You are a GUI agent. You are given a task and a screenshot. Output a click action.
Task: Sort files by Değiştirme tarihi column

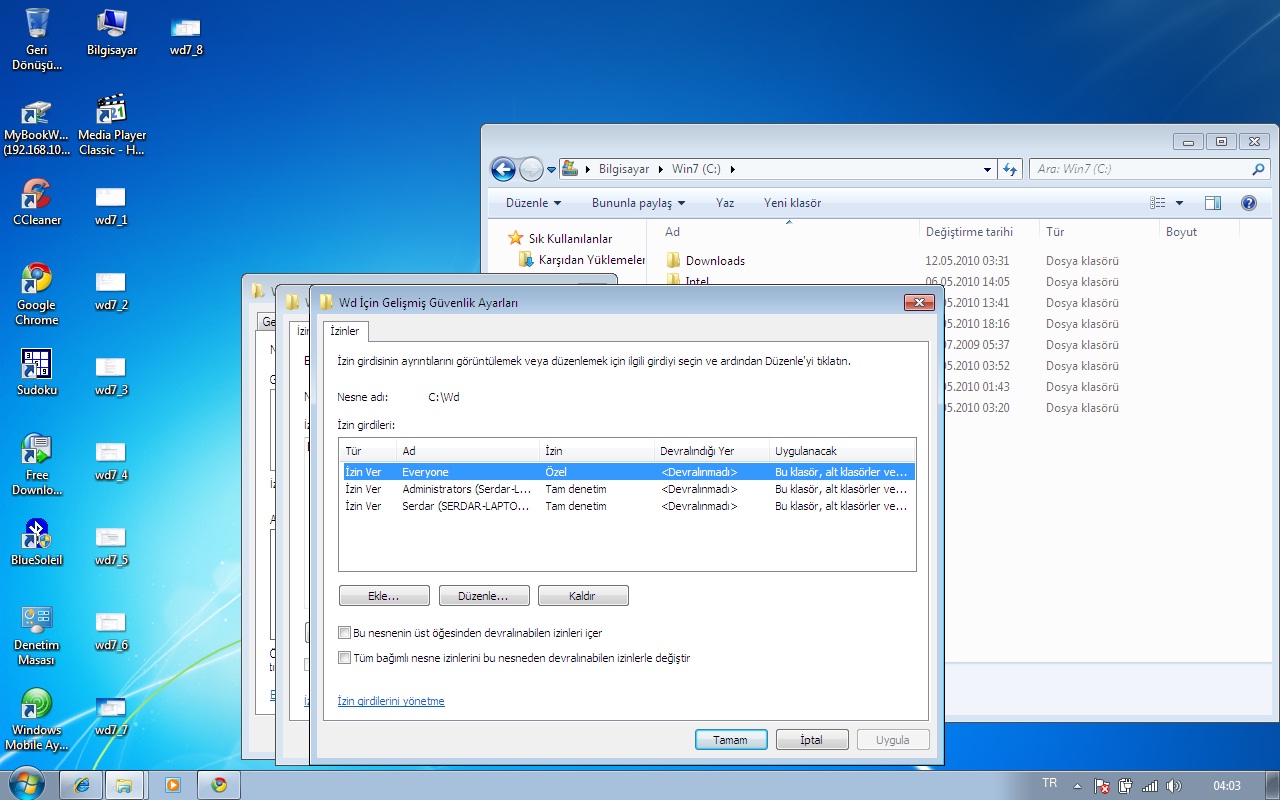pos(979,232)
